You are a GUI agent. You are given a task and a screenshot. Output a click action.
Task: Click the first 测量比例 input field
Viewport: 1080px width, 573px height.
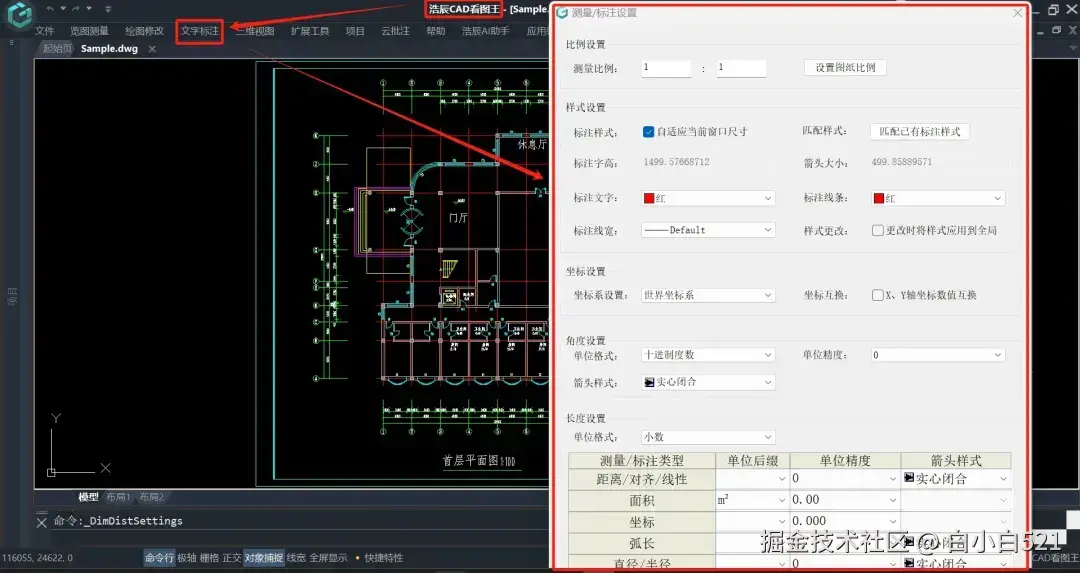pos(666,68)
